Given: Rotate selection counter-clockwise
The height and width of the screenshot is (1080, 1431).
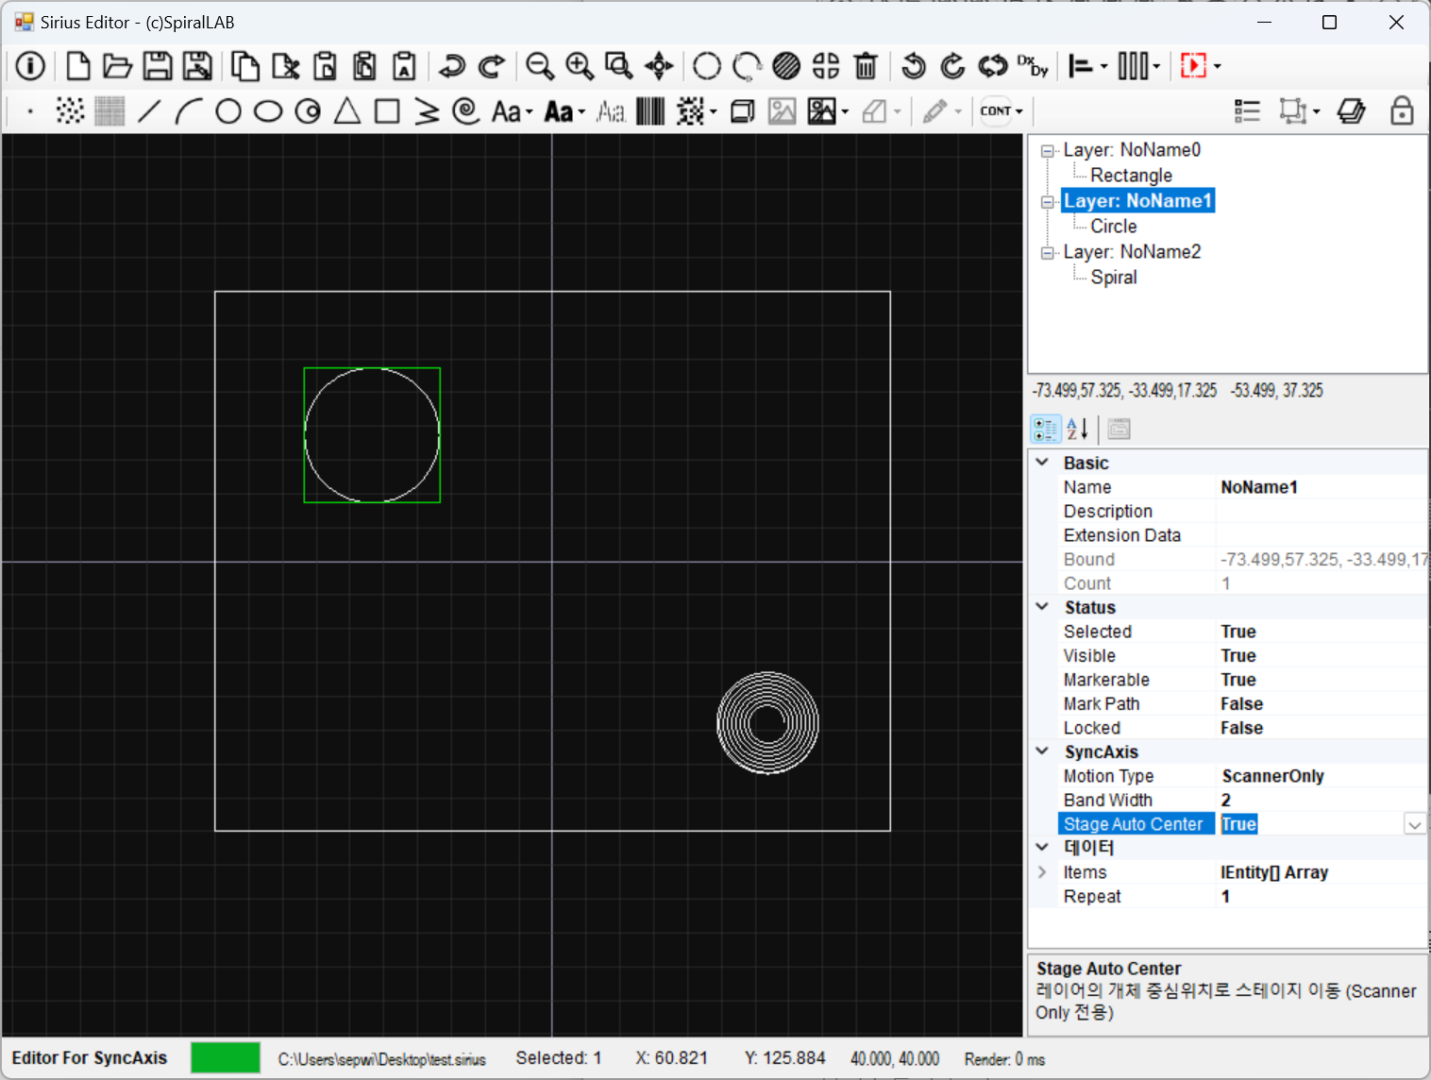Looking at the screenshot, I should 914,66.
